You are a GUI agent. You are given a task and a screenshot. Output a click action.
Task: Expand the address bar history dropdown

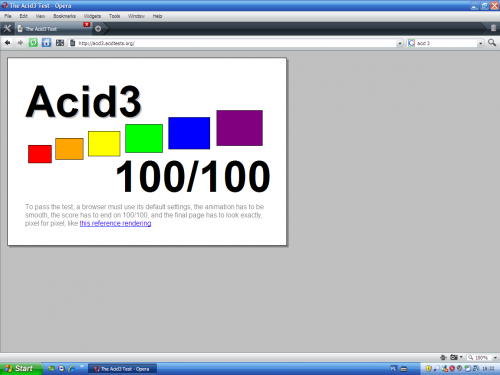(x=400, y=43)
